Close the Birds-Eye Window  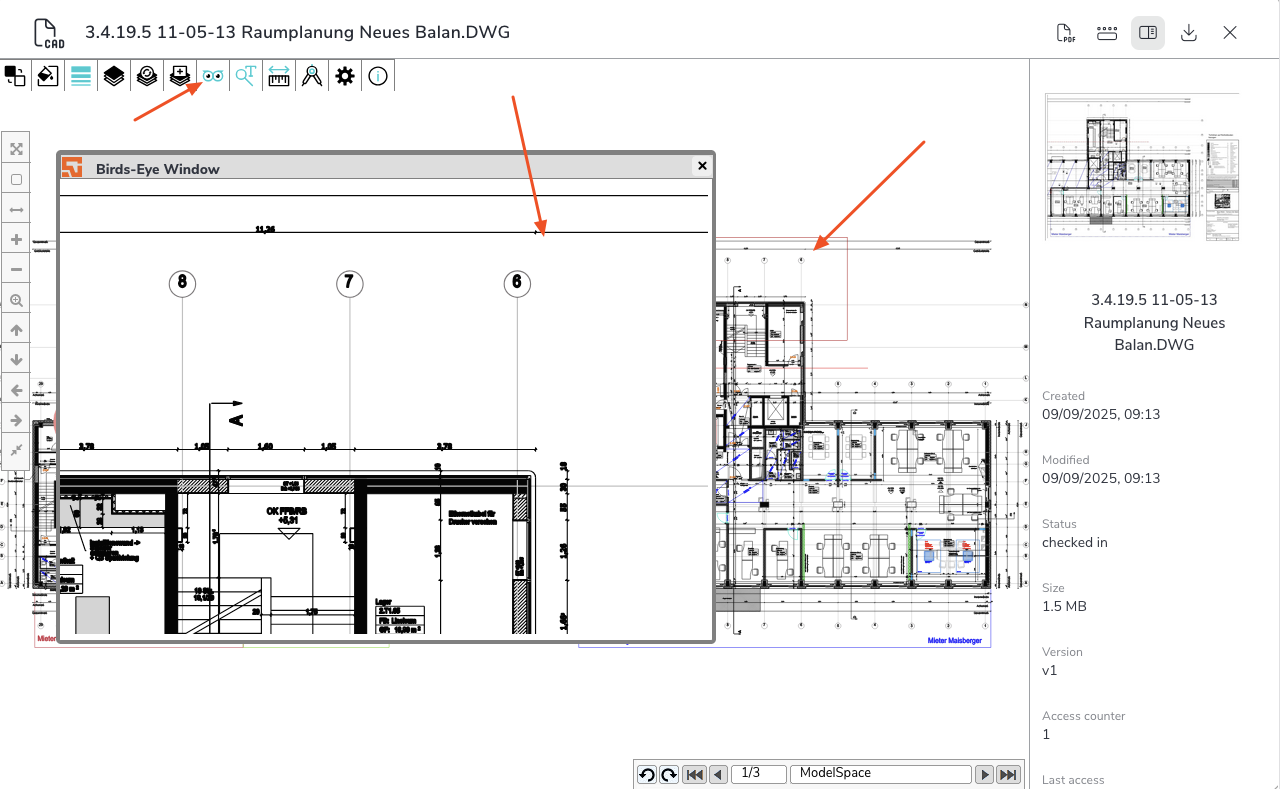tap(702, 166)
